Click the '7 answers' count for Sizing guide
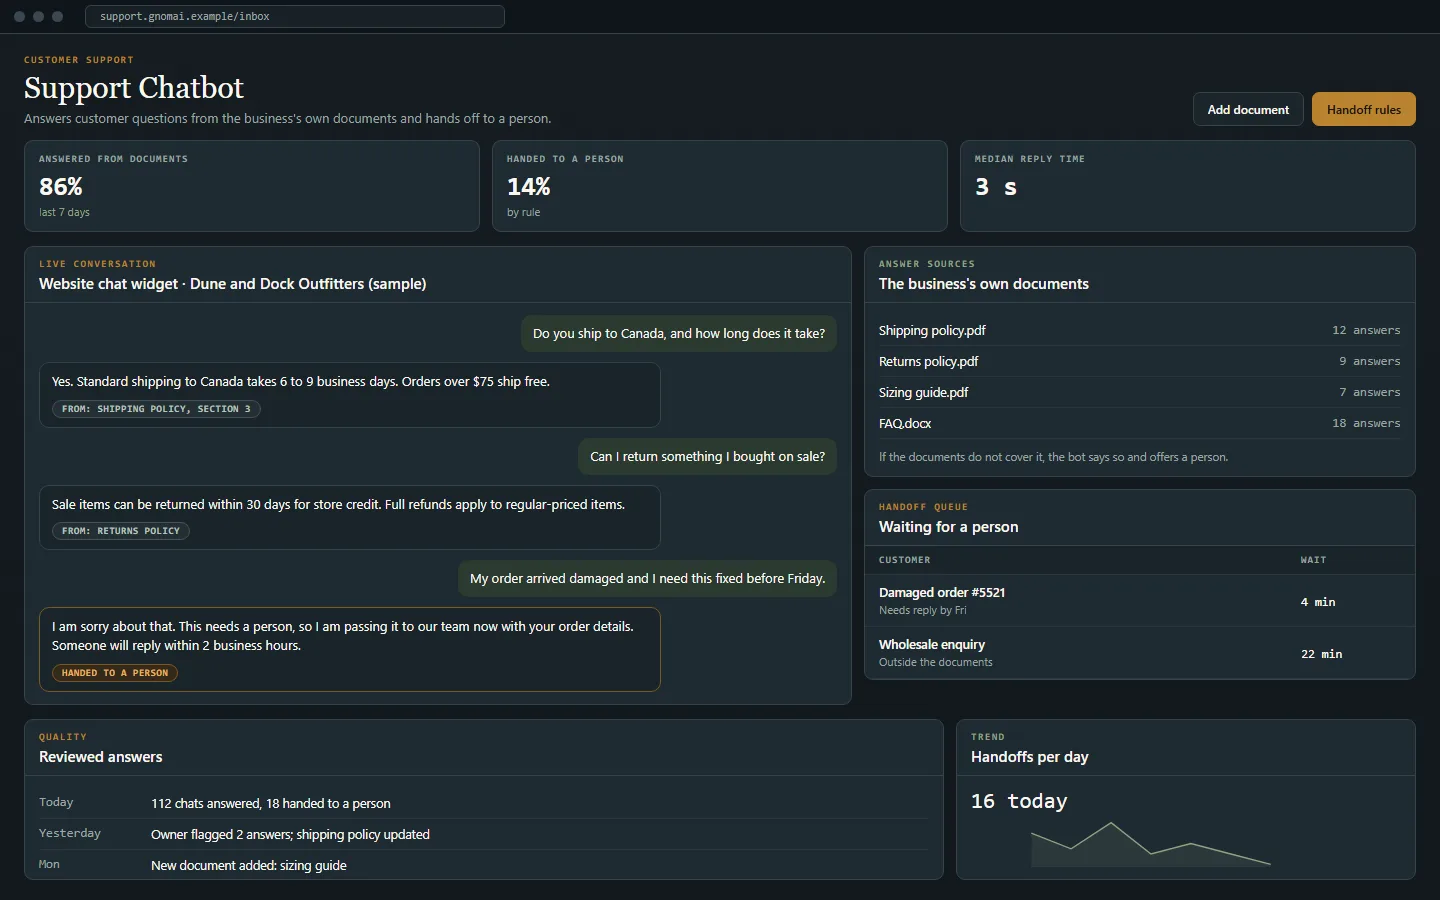 [1370, 392]
